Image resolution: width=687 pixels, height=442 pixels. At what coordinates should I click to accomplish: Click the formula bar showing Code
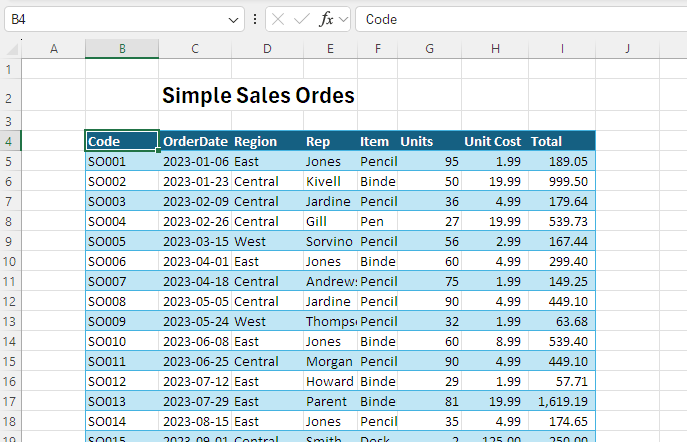pos(521,19)
